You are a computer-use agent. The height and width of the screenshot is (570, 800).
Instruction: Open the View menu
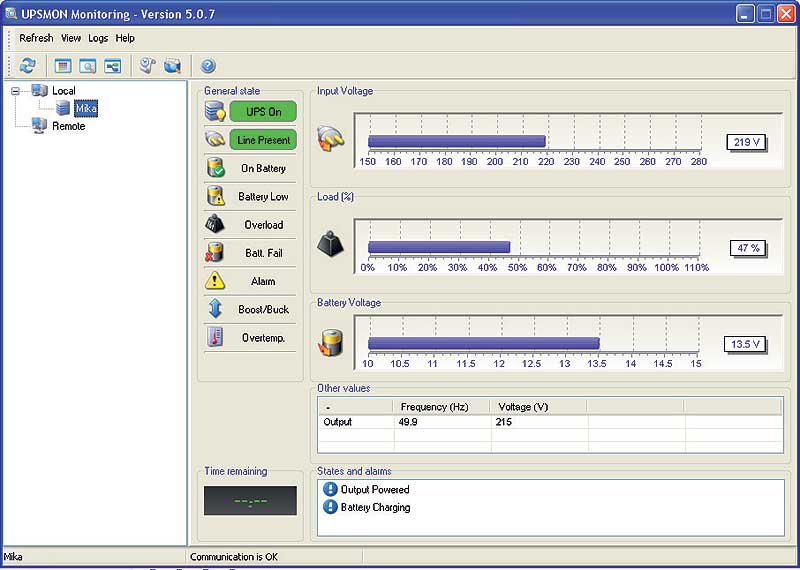(x=71, y=38)
